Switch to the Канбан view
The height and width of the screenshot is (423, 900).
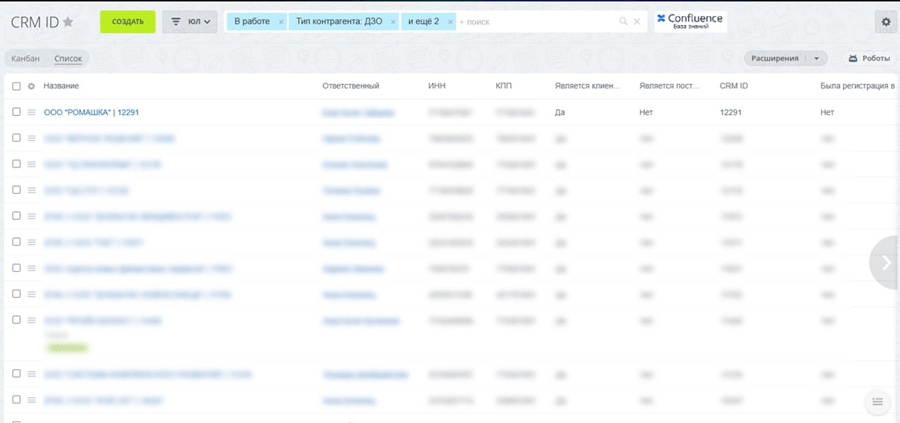click(x=25, y=59)
